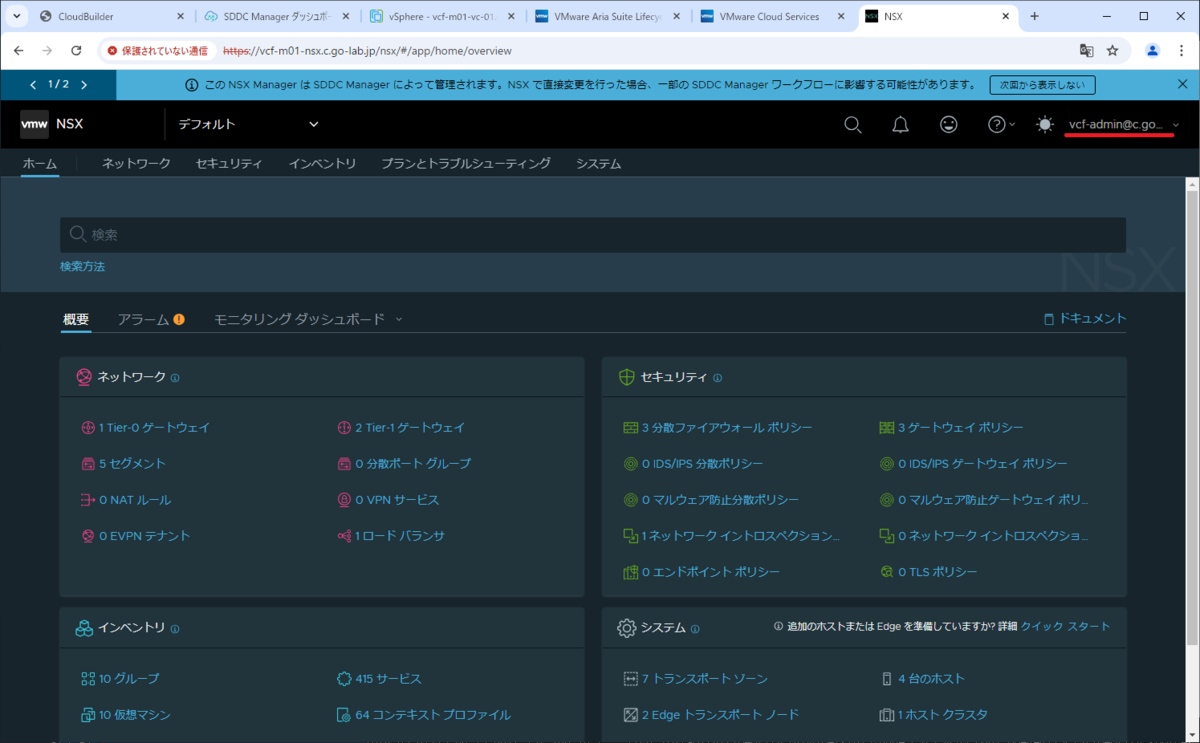Switch to SDDC Manager browser tab
This screenshot has height=743, width=1200.
point(277,17)
